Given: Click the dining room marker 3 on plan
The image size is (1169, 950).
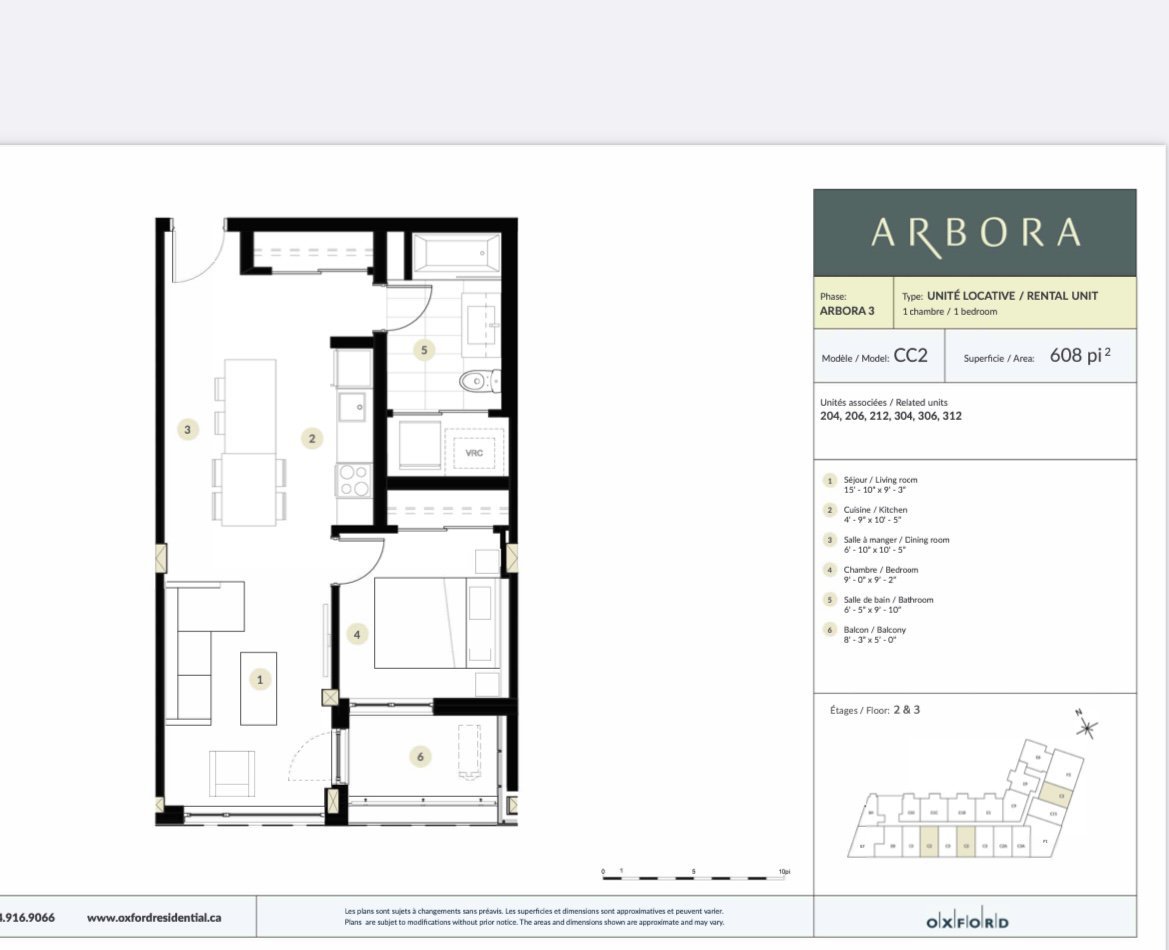Looking at the screenshot, I should (x=186, y=430).
